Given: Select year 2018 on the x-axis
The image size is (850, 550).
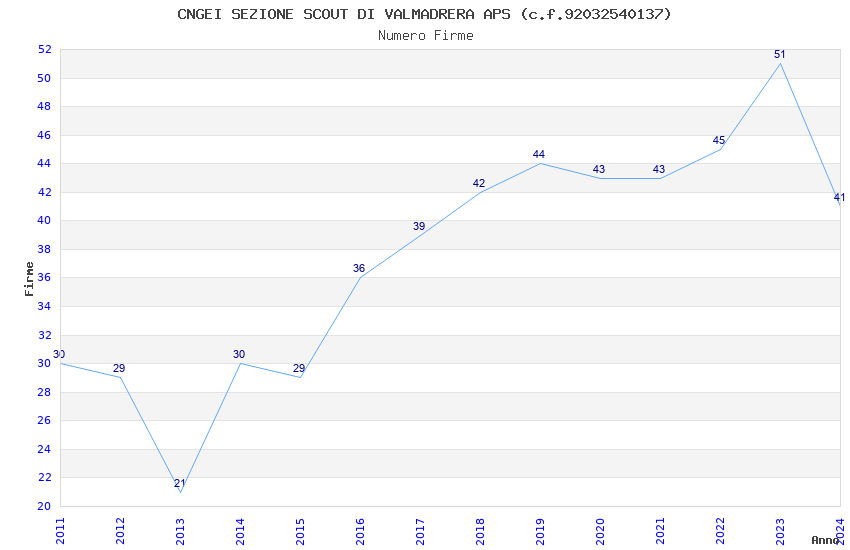Looking at the screenshot, I should (x=480, y=531).
